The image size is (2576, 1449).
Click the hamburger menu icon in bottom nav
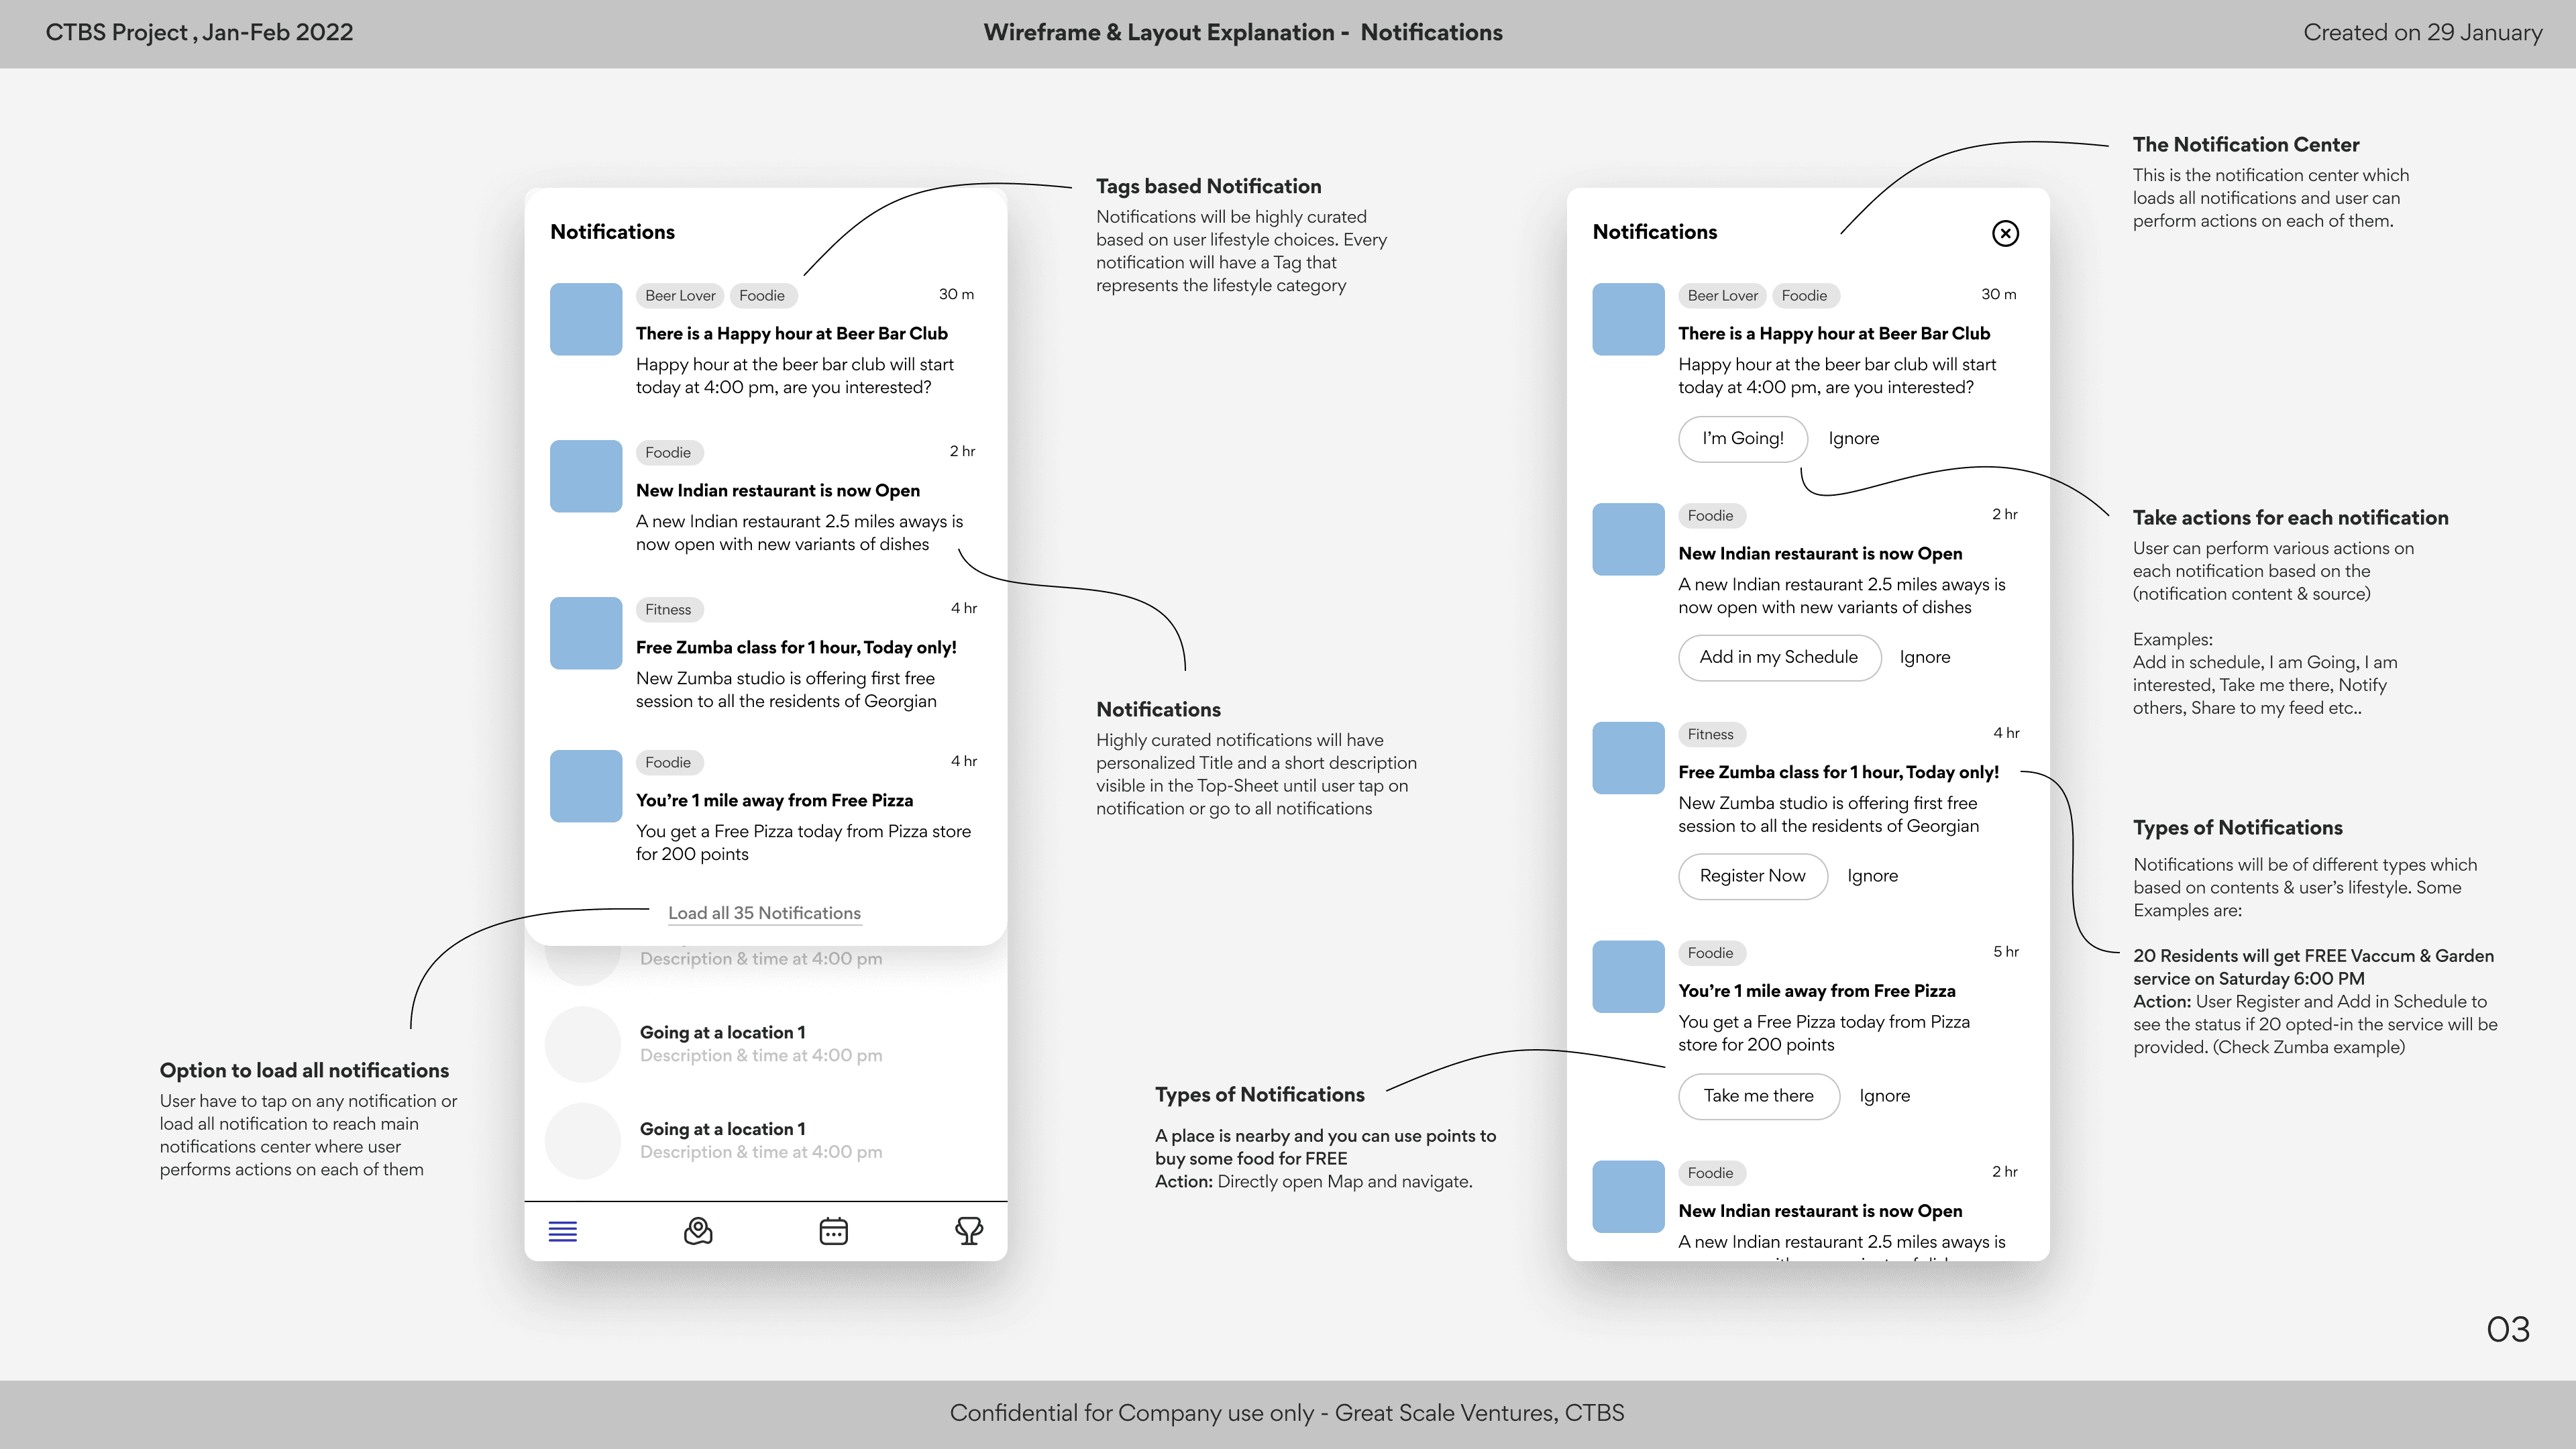coord(563,1231)
